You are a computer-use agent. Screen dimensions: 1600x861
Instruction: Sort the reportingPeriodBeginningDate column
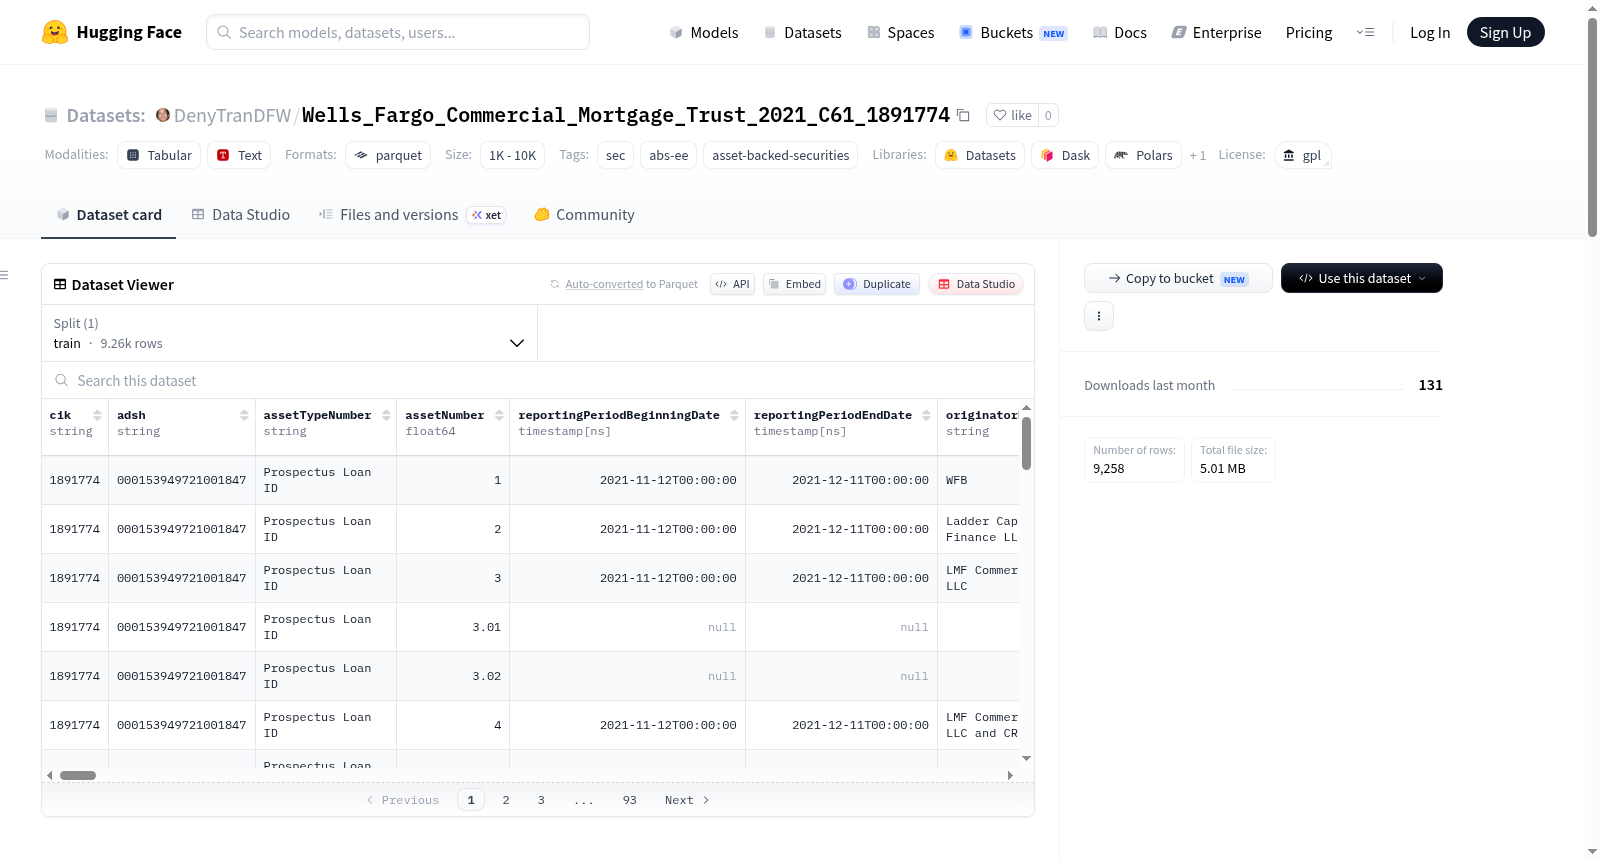coord(734,415)
